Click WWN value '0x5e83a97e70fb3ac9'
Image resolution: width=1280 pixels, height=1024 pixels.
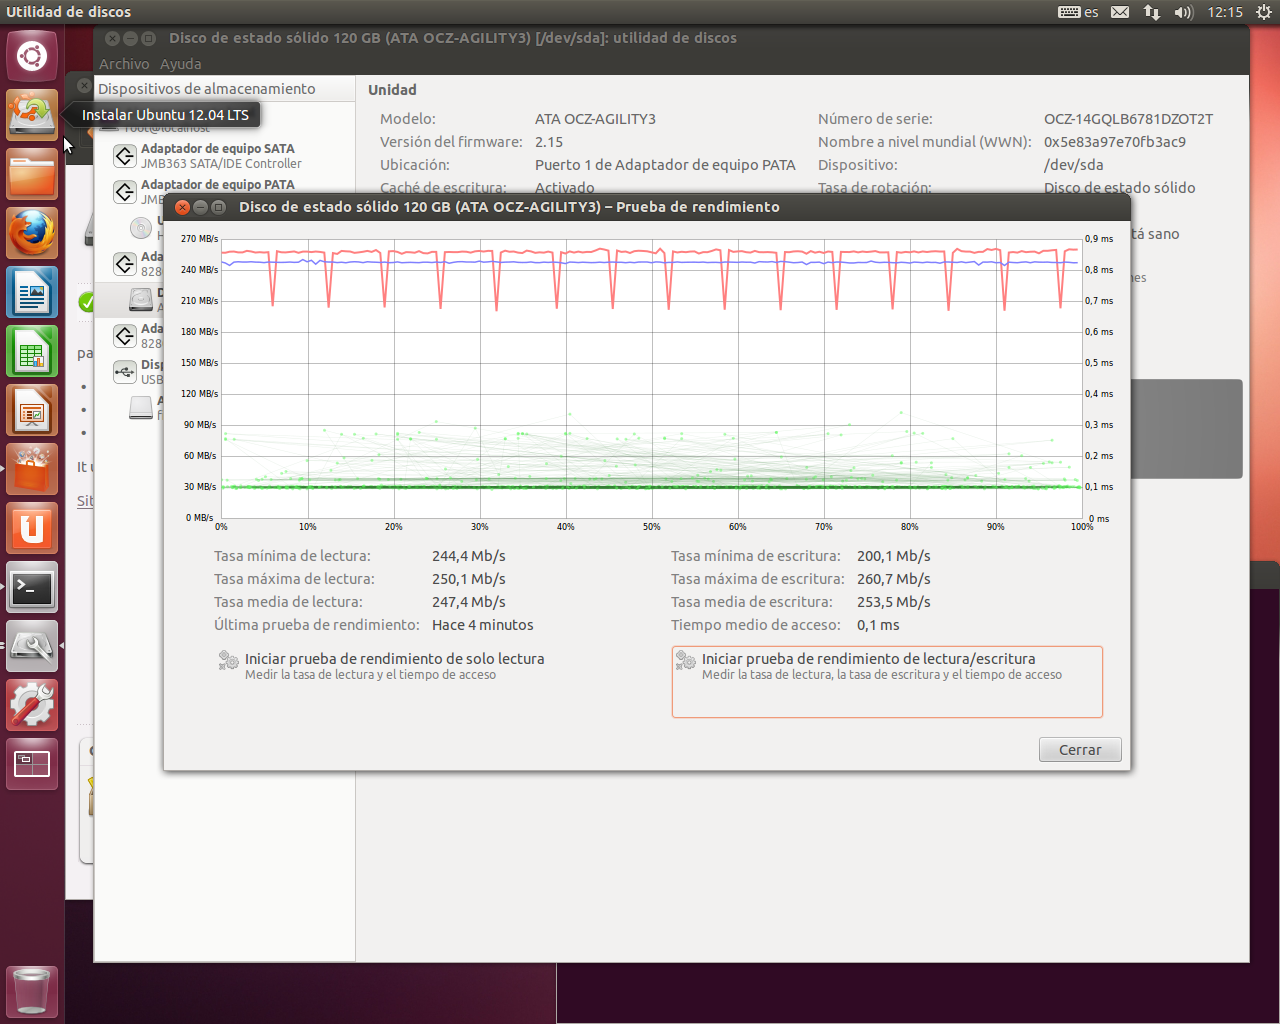pos(1115,142)
